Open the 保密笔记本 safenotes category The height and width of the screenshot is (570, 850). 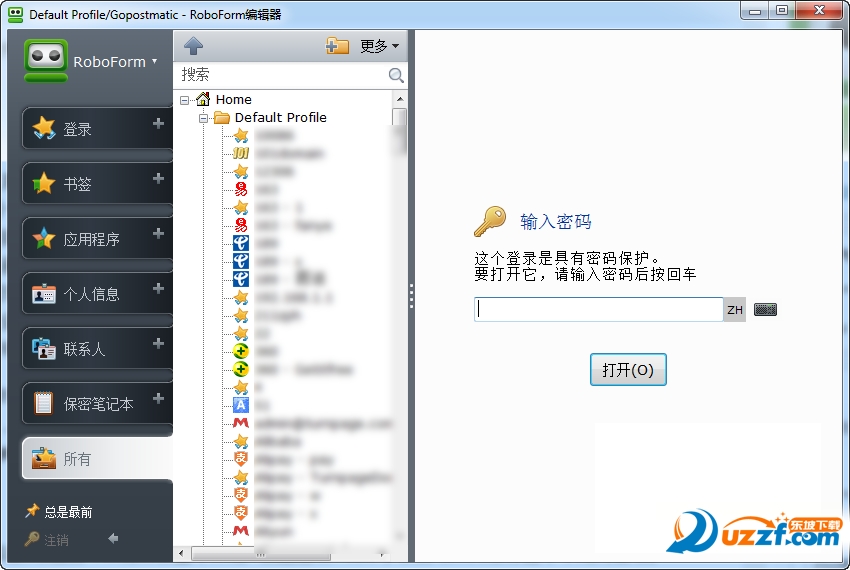click(x=98, y=404)
